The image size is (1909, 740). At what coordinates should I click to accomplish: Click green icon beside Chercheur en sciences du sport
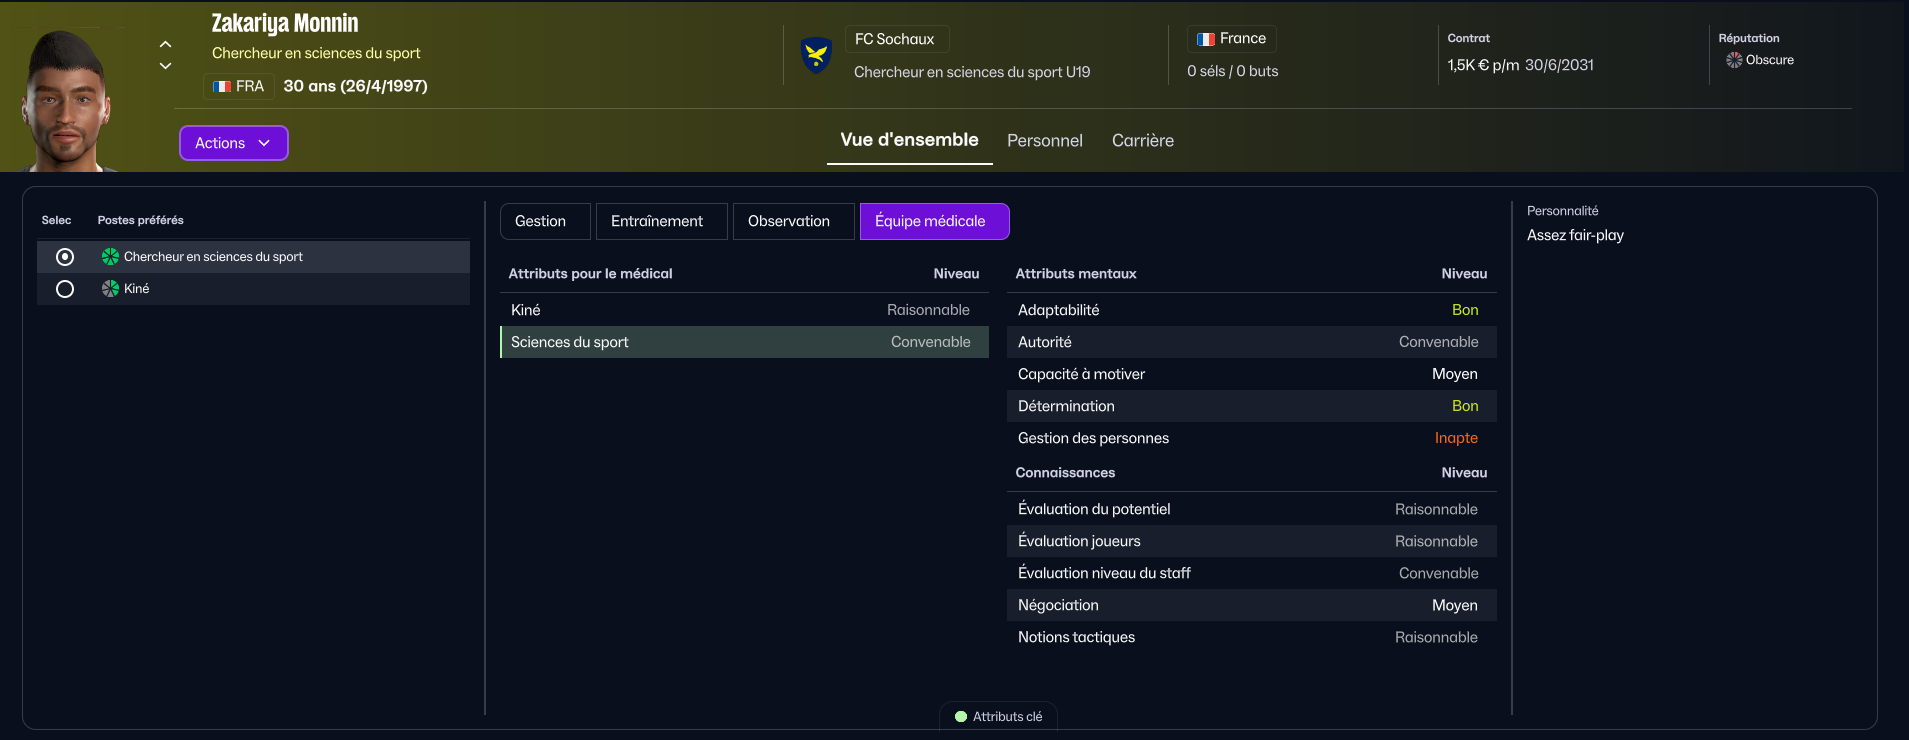[x=110, y=257]
